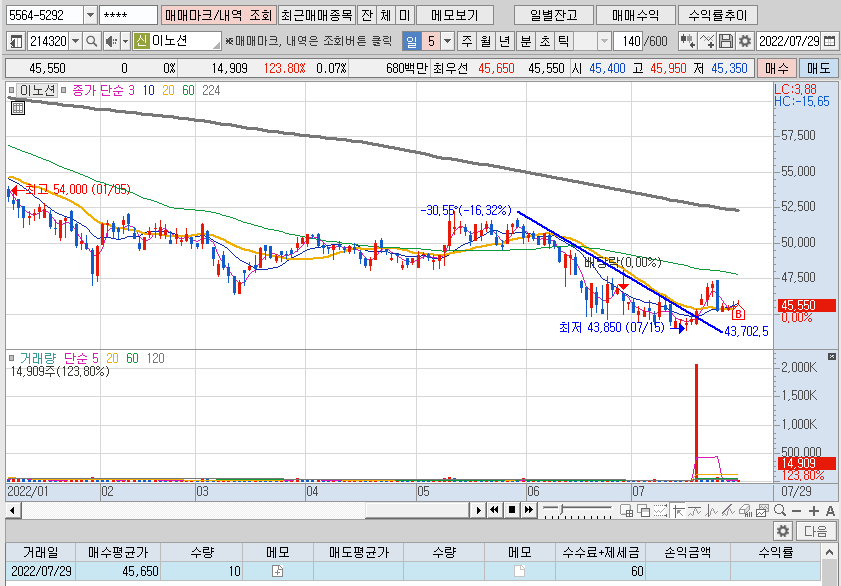This screenshot has width=841, height=586.
Task: Select 일 daily period toggle
Action: coord(411,41)
